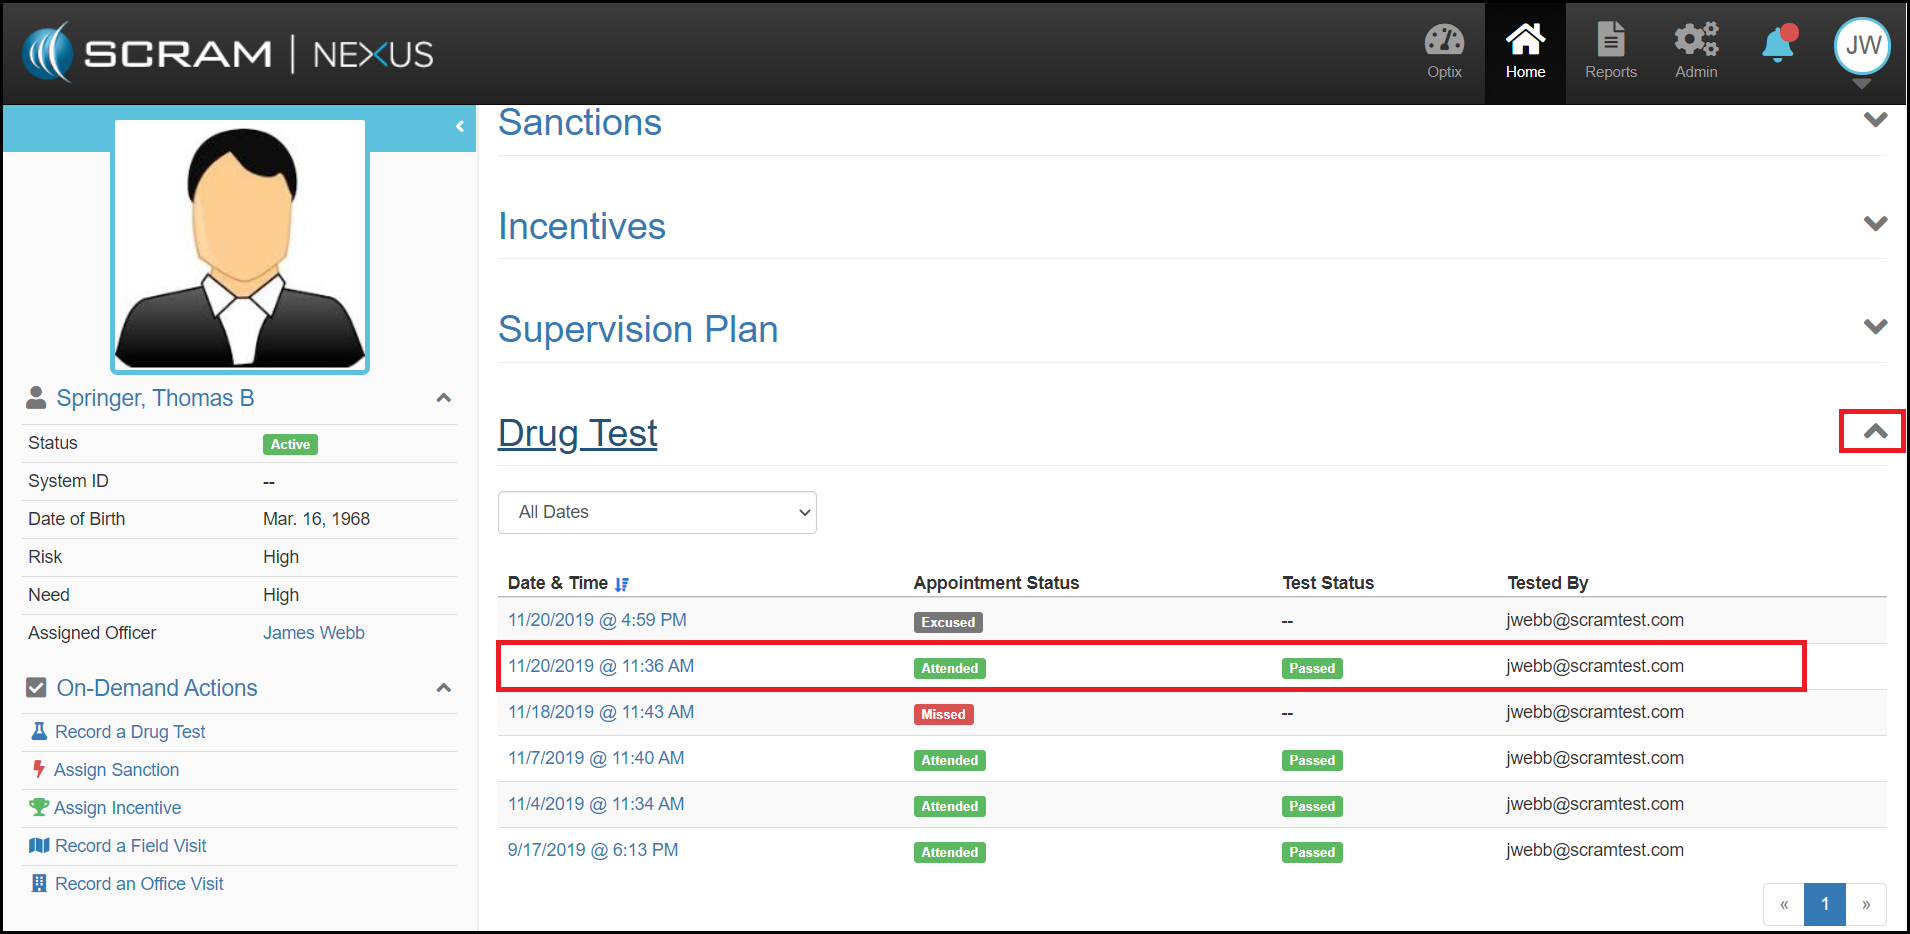The height and width of the screenshot is (934, 1910).
Task: Open the Optix dashboard icon
Action: pos(1444,42)
